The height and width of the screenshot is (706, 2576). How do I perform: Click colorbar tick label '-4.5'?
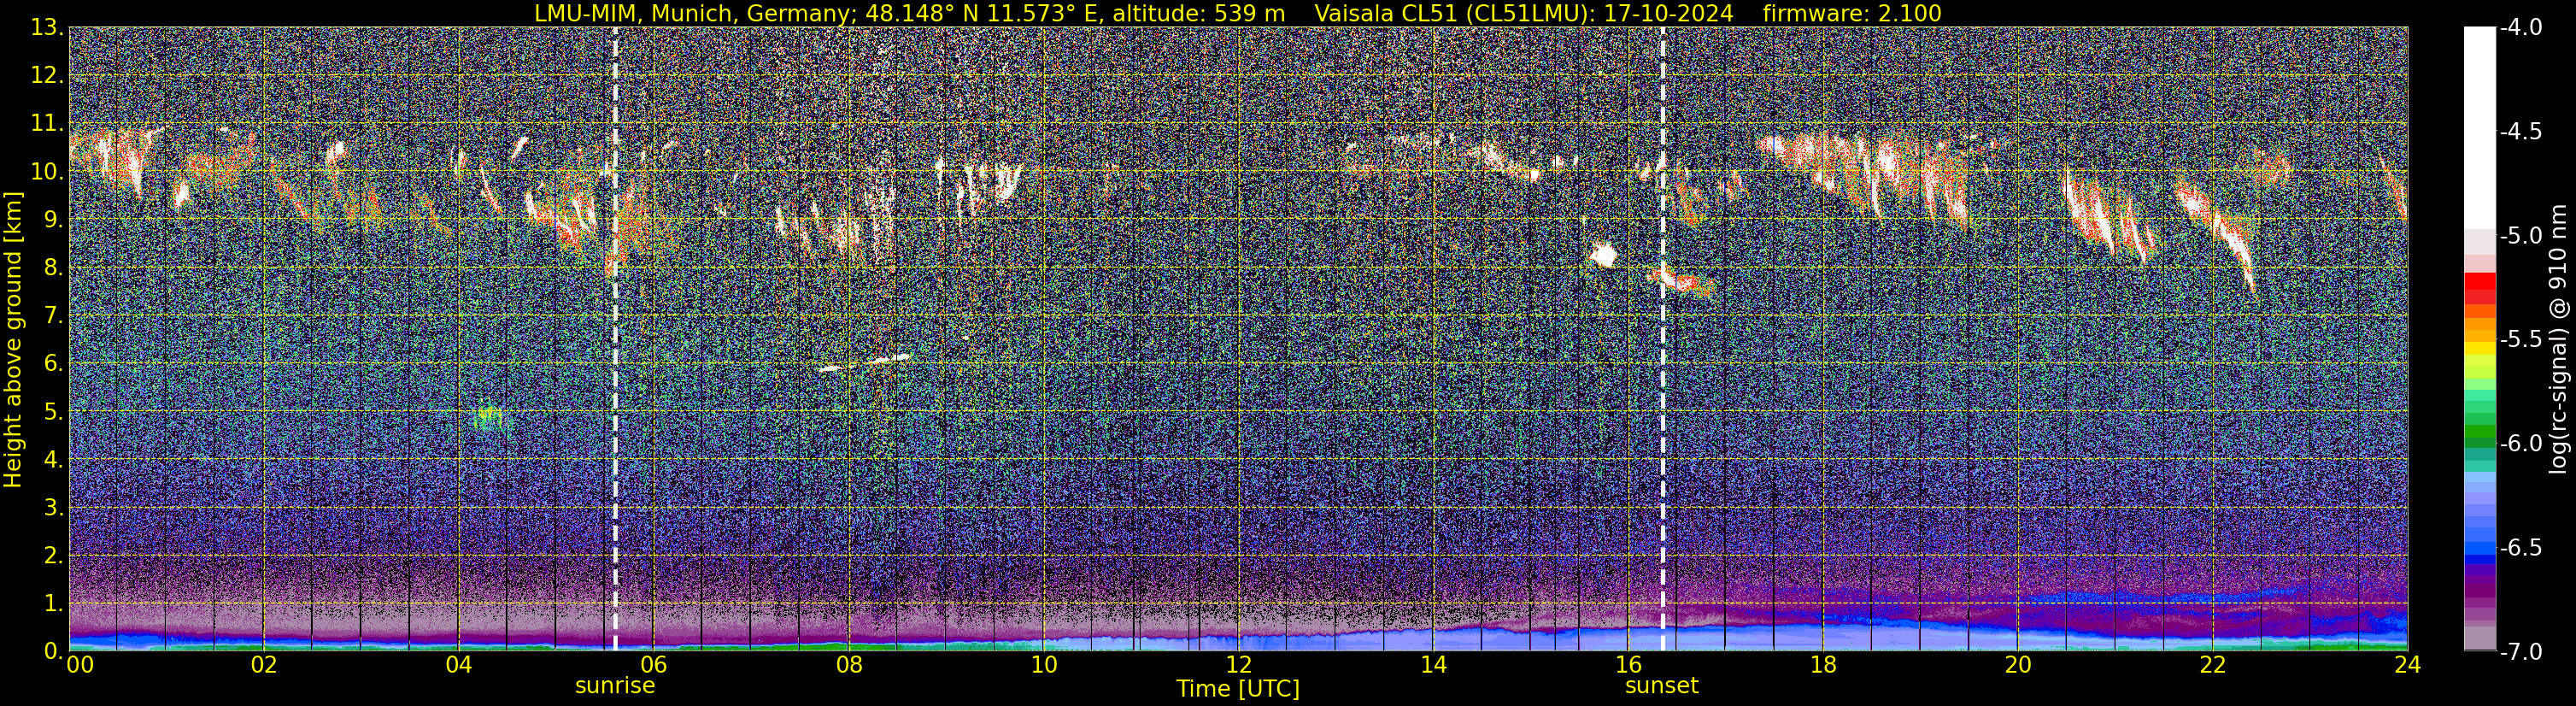click(x=2520, y=132)
